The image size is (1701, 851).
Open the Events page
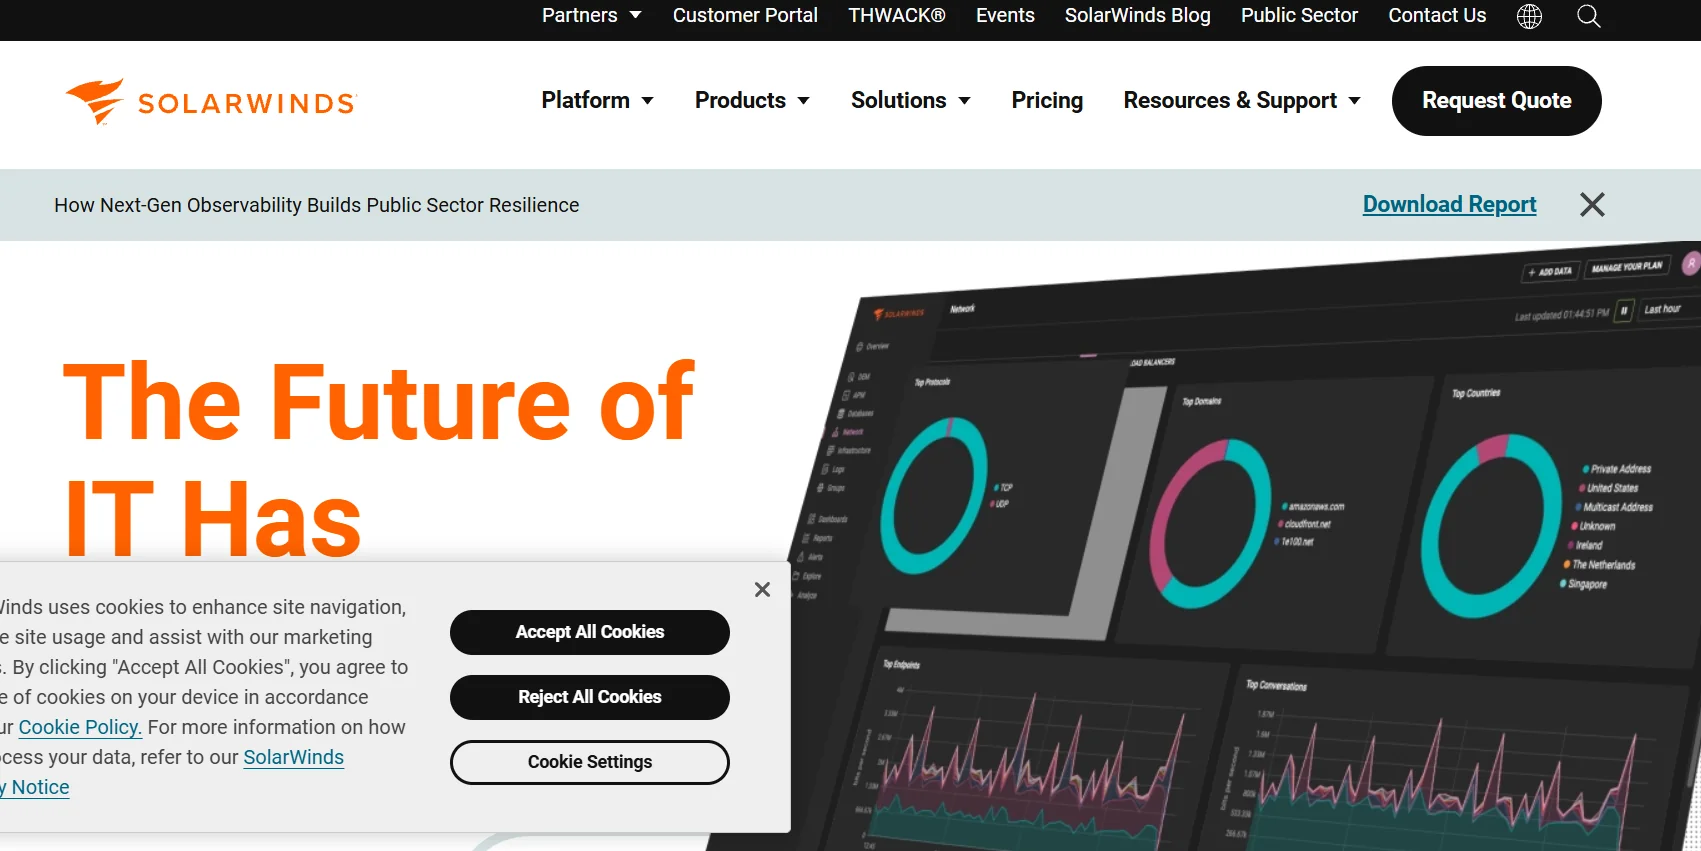(x=1005, y=15)
